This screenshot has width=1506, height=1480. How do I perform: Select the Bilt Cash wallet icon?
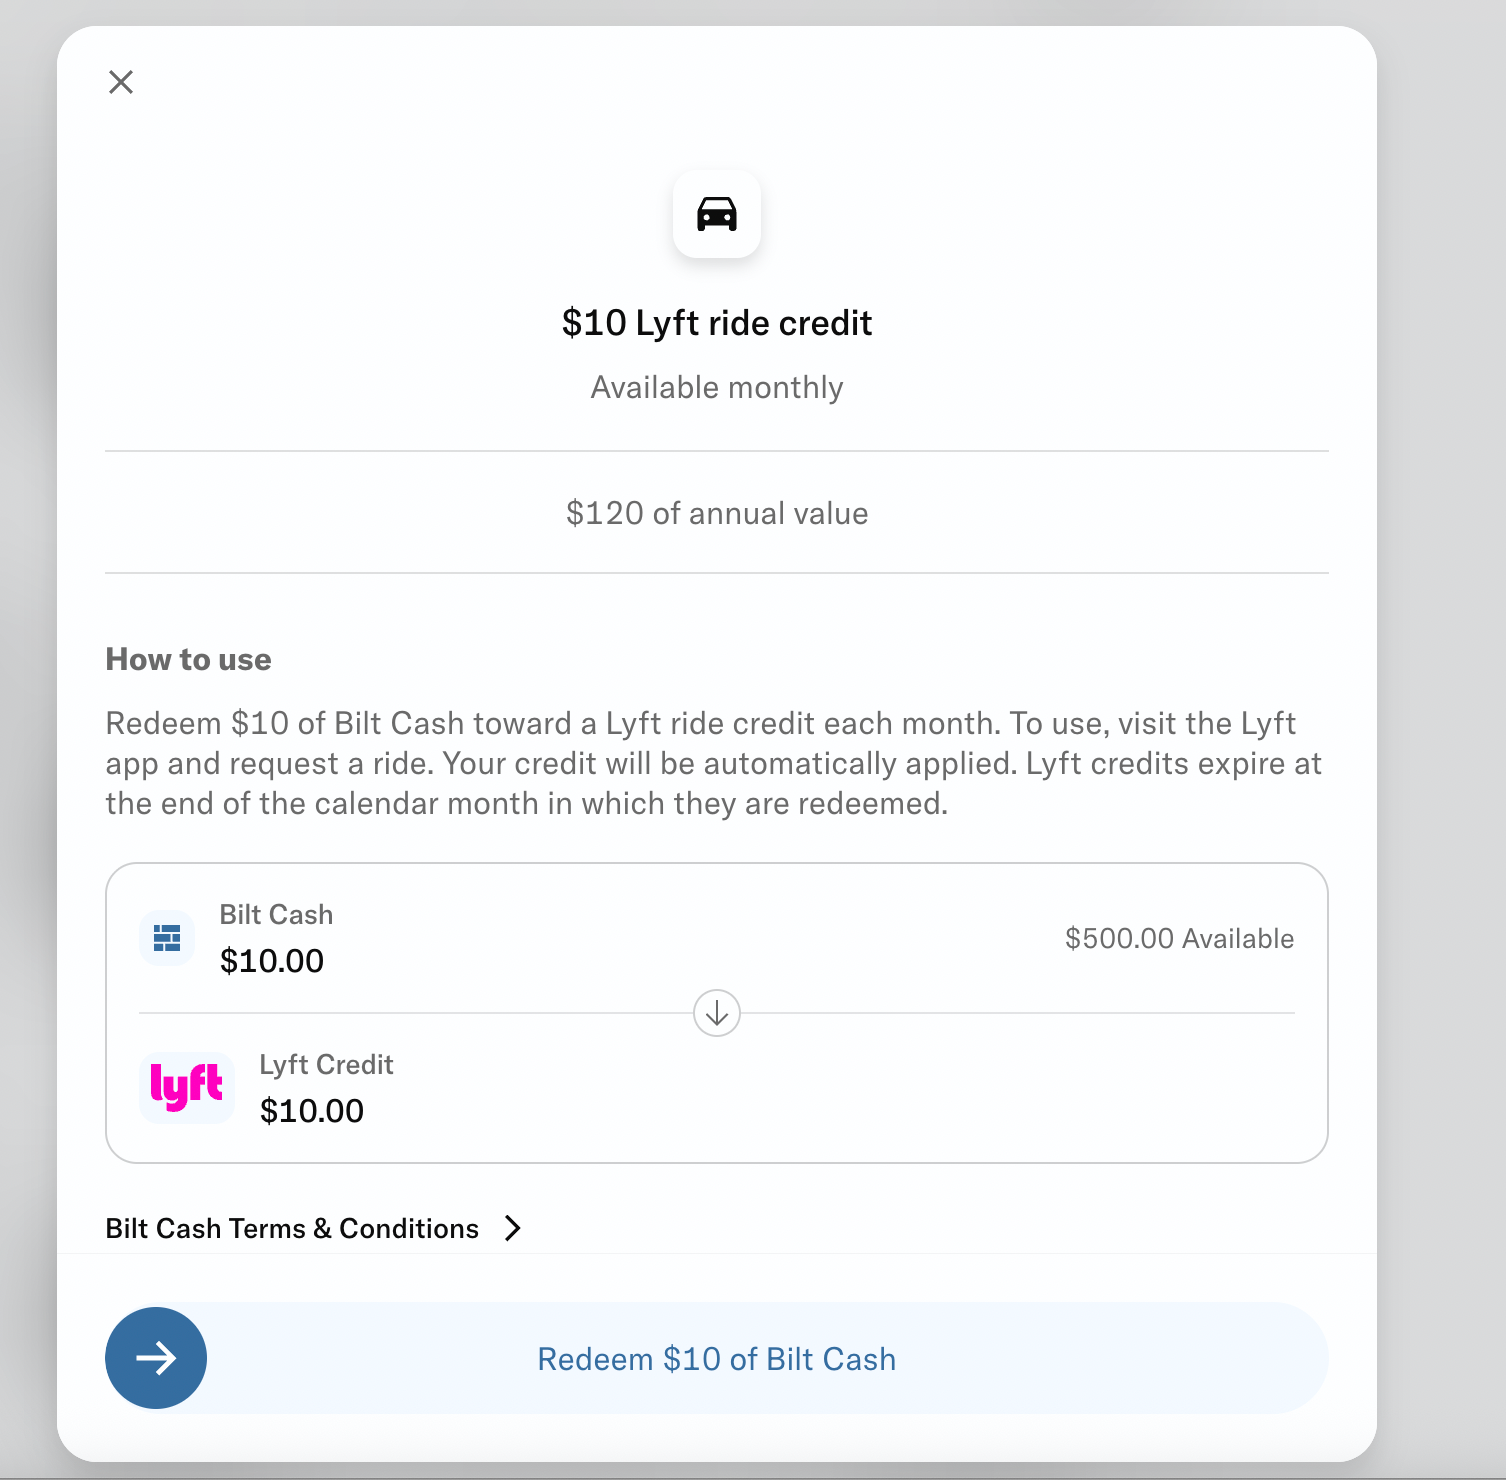click(166, 938)
